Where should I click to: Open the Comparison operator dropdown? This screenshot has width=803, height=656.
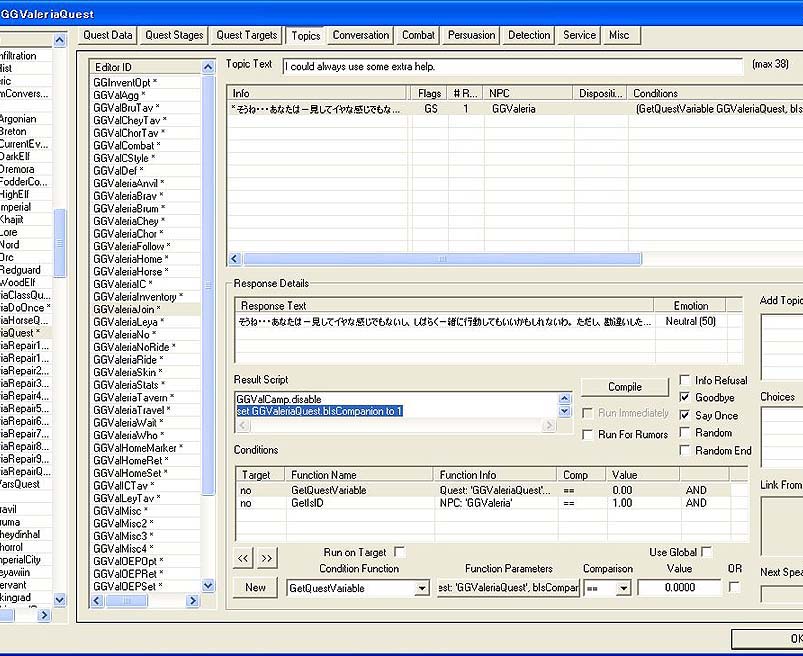click(x=623, y=588)
